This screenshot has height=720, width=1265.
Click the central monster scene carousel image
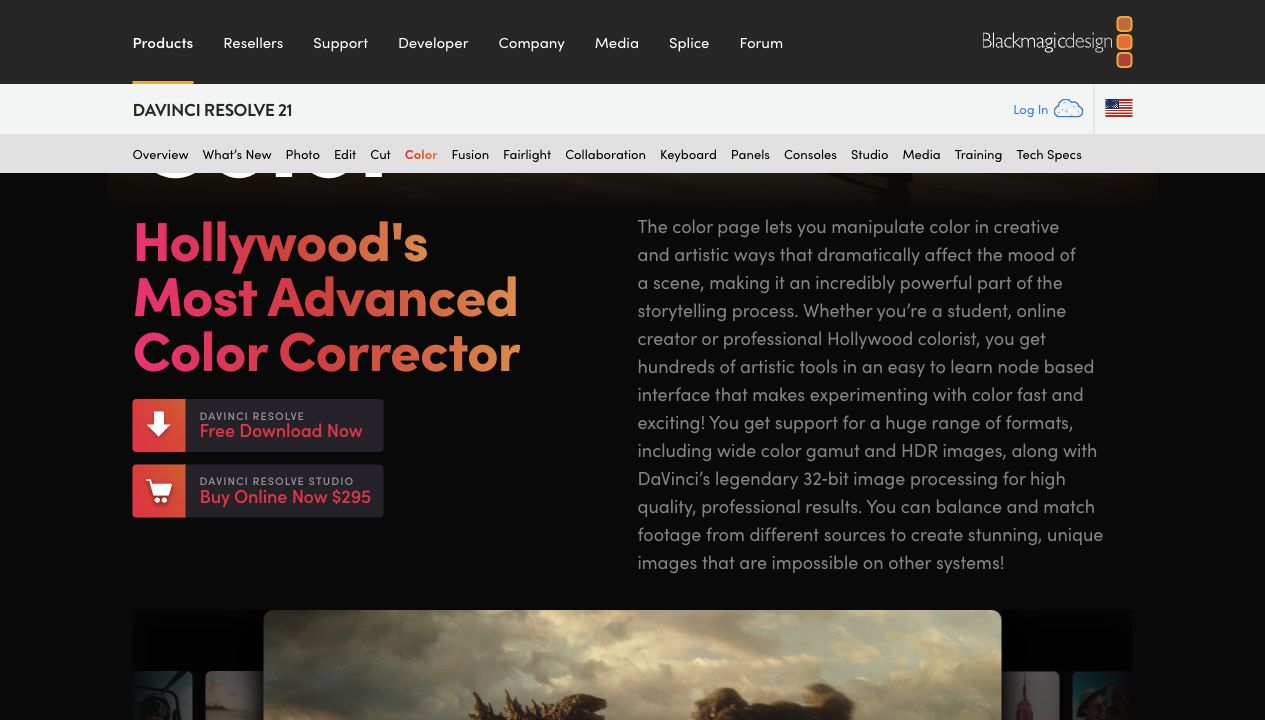632,665
